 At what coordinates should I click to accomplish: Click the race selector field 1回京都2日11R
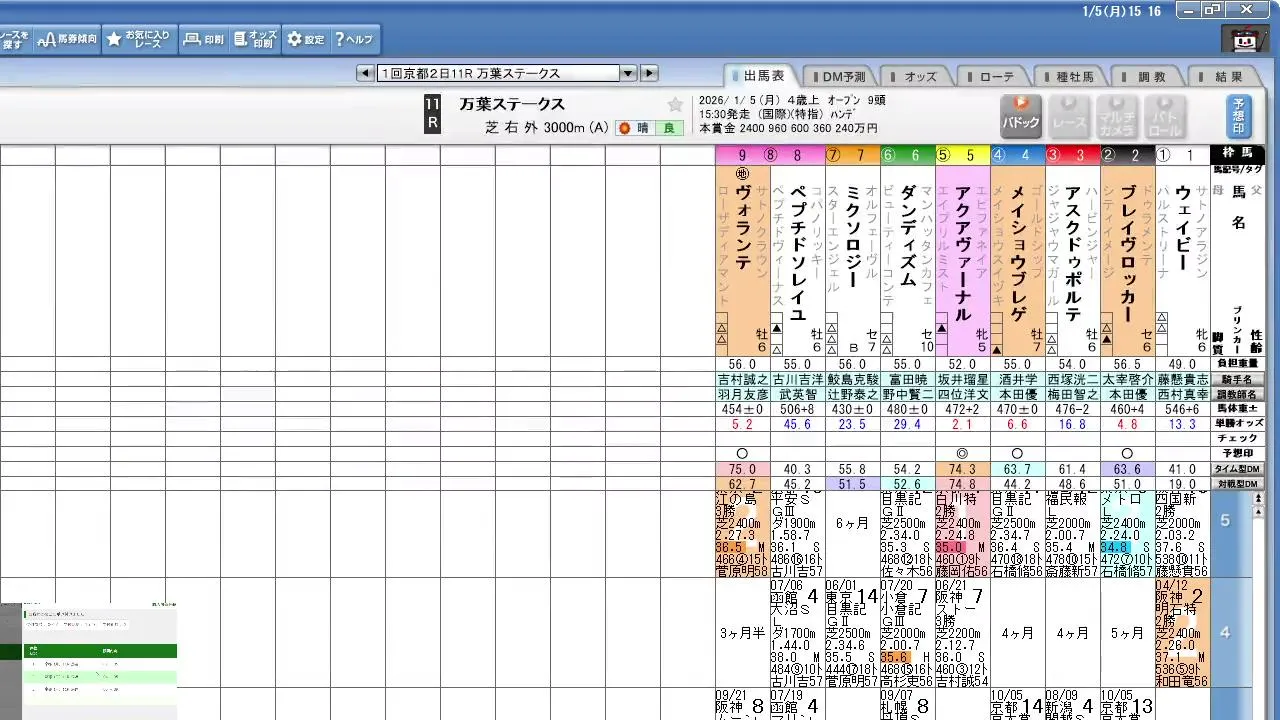tap(498, 73)
